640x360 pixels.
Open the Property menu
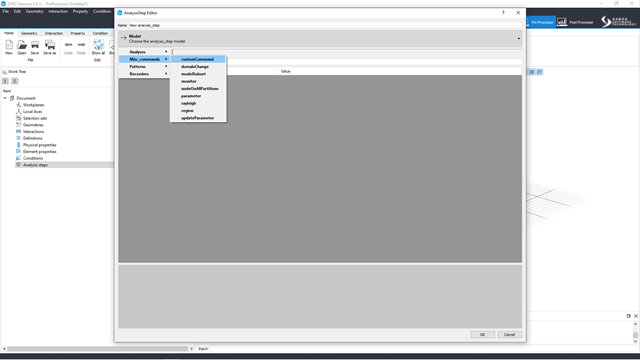(x=80, y=11)
